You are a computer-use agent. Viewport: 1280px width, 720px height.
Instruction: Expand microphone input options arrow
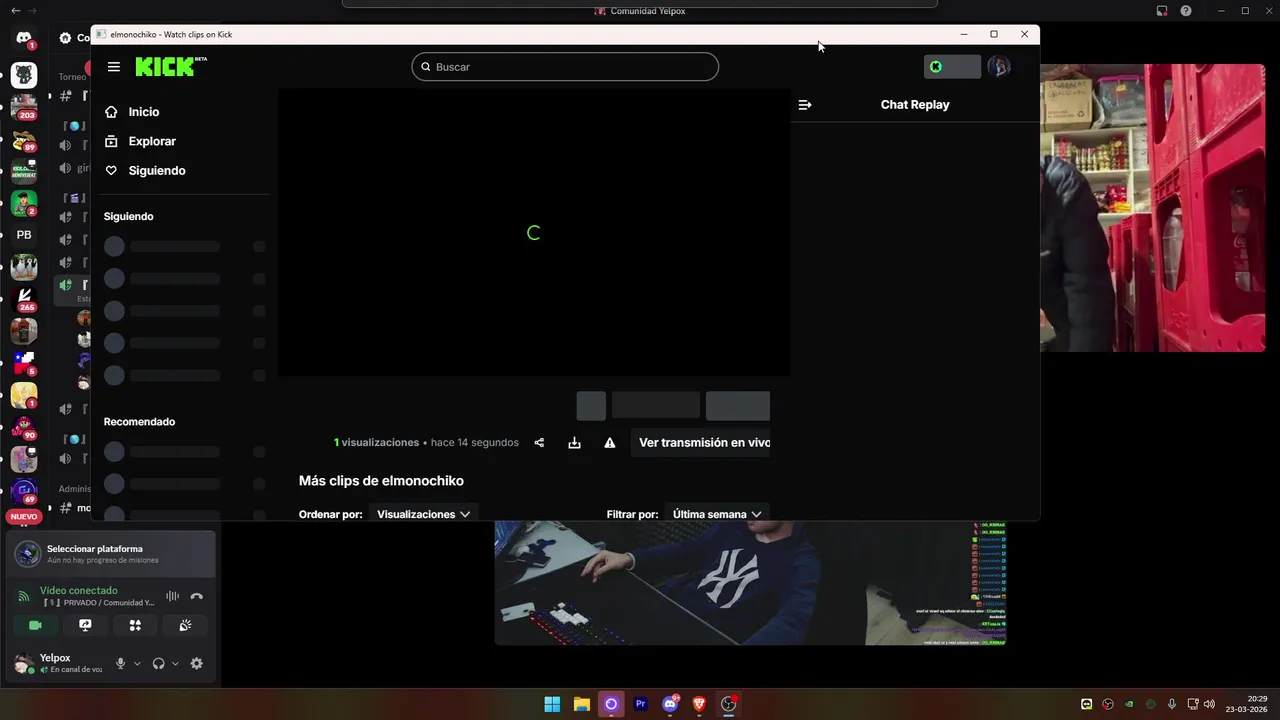(x=137, y=663)
